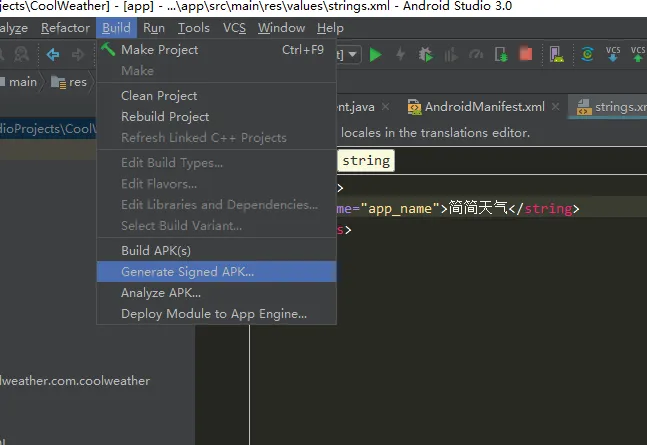Choose Build APK(s)
This screenshot has width=647, height=445.
point(217,251)
